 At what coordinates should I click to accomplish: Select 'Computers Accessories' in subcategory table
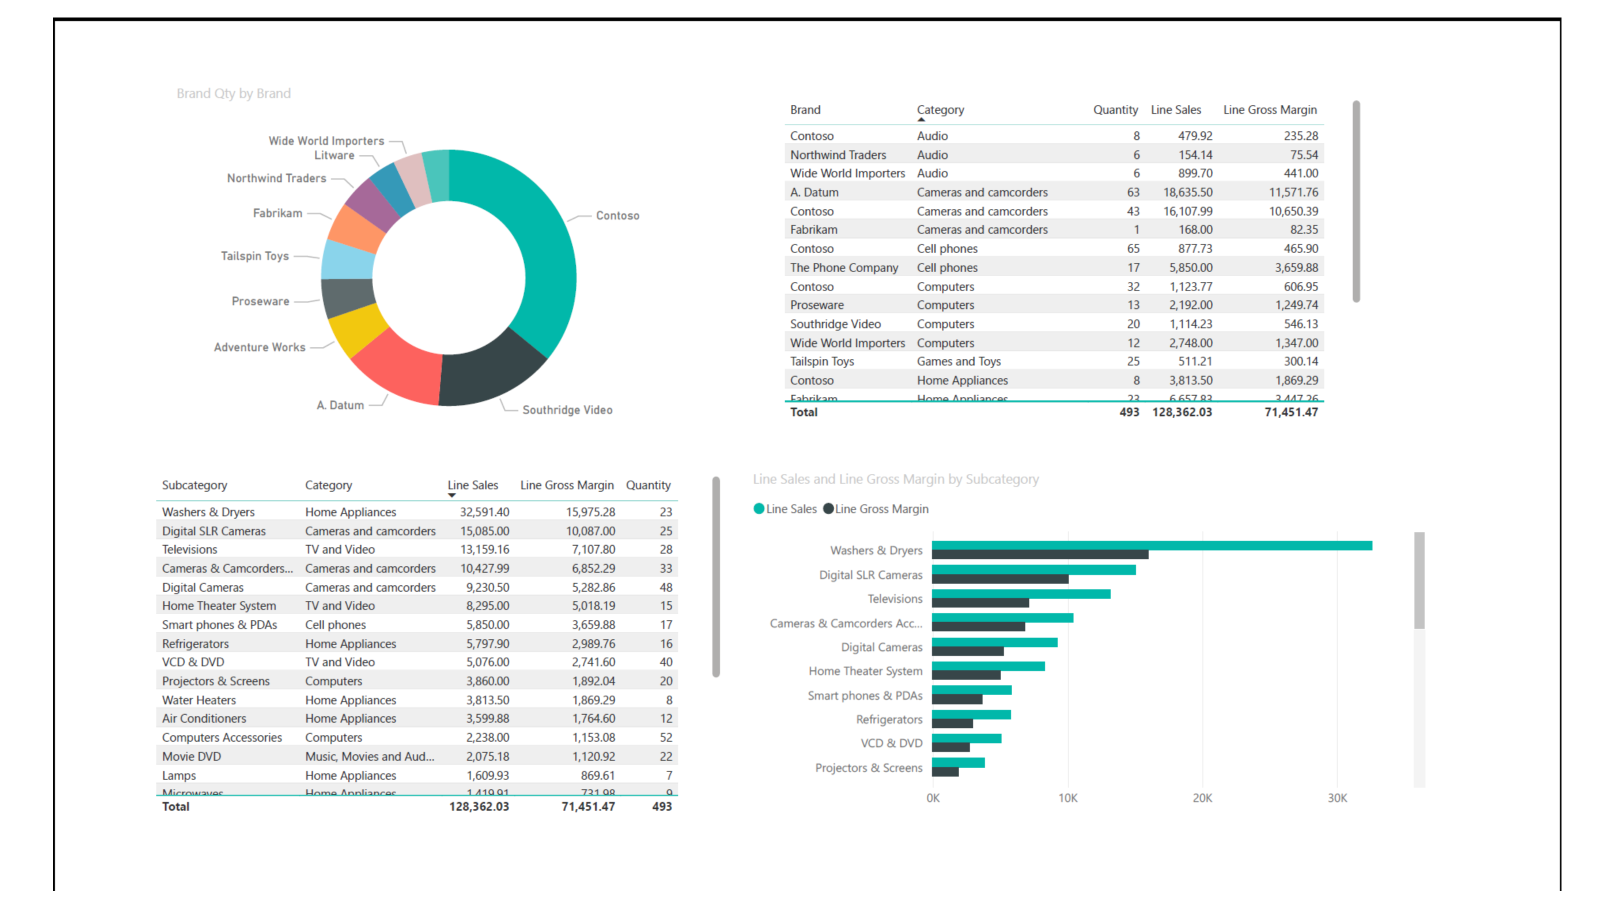pos(222,738)
